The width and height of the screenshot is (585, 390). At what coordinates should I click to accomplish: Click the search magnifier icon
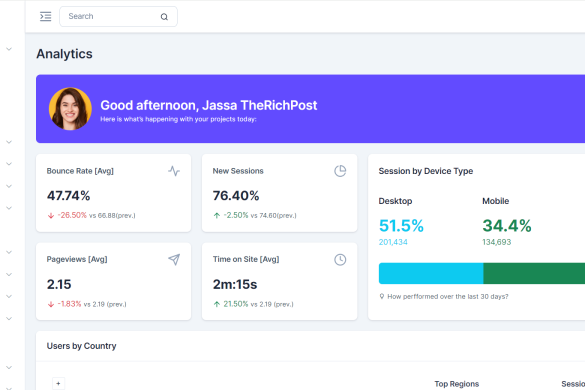(164, 17)
